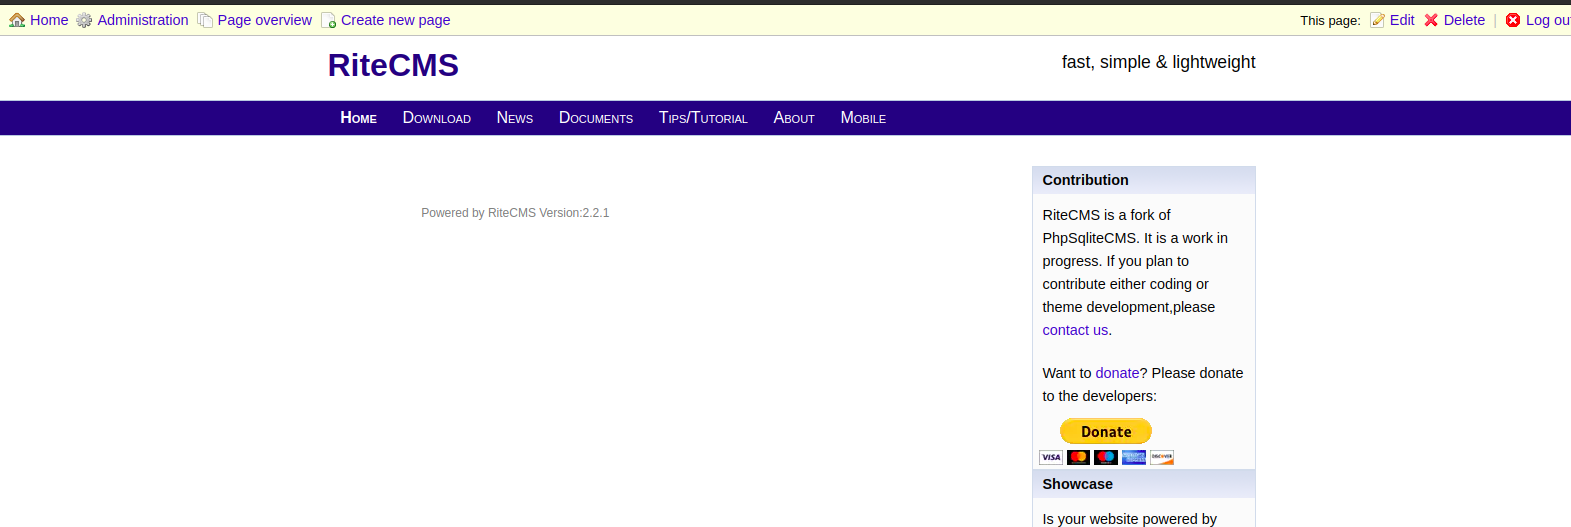Image resolution: width=1571 pixels, height=527 pixels.
Task: Click the Discover card icon
Action: pyautogui.click(x=1162, y=457)
